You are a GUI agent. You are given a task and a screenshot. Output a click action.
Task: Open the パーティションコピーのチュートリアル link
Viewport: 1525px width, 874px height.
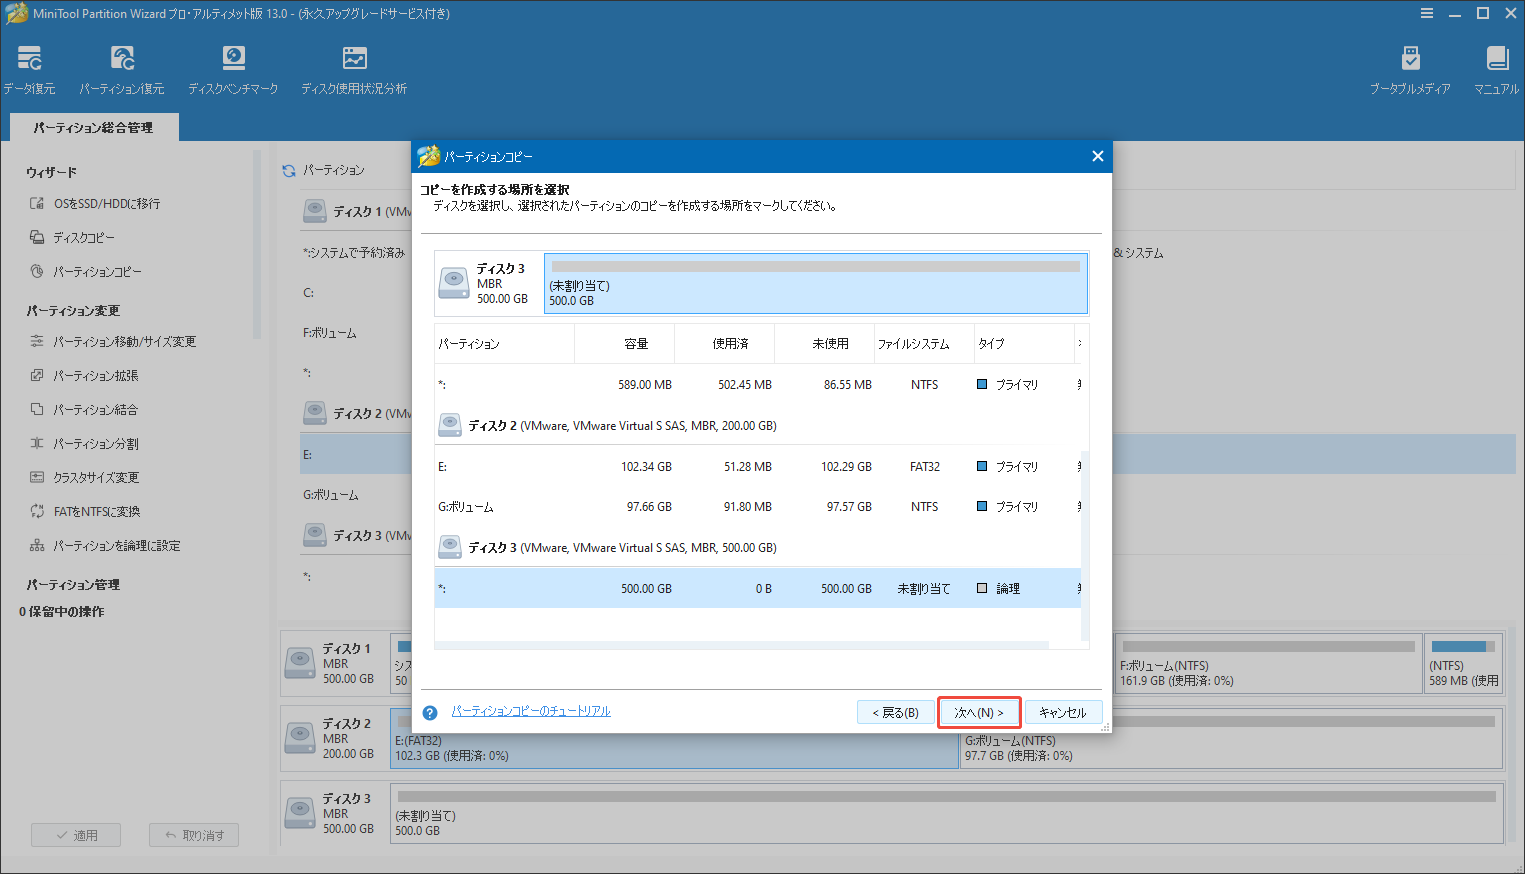(x=531, y=711)
